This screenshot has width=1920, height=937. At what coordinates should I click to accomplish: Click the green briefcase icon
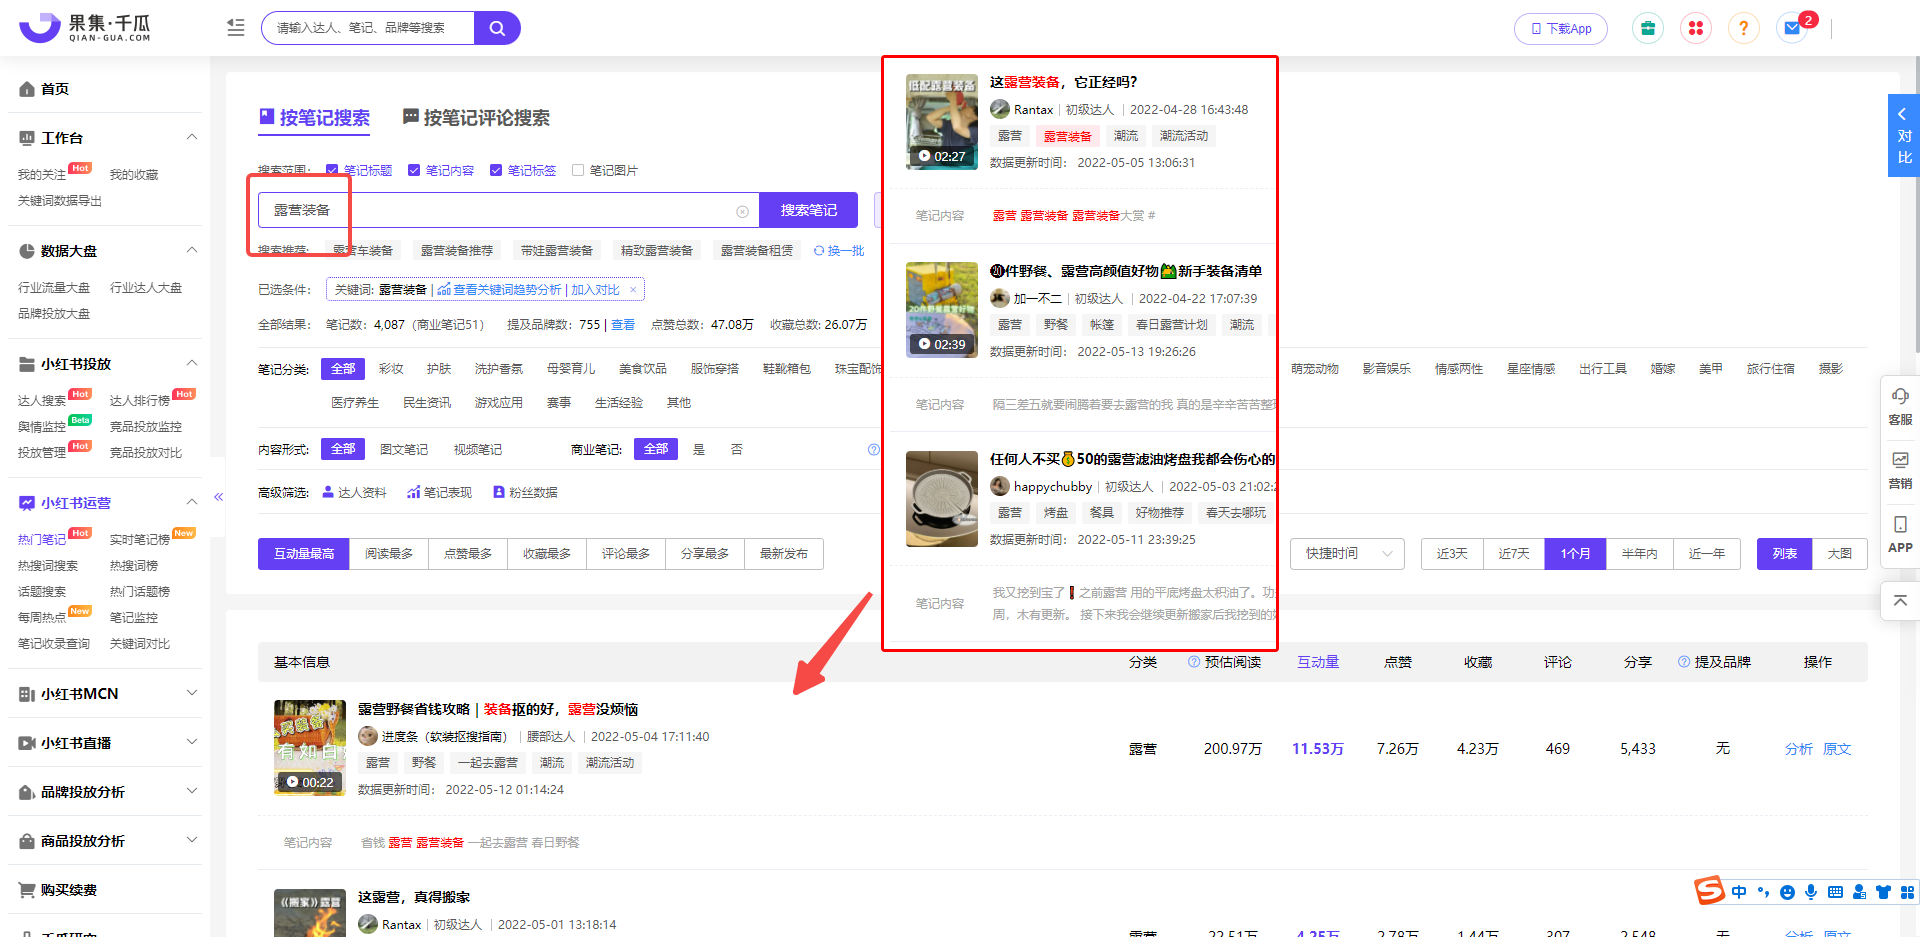1647,28
